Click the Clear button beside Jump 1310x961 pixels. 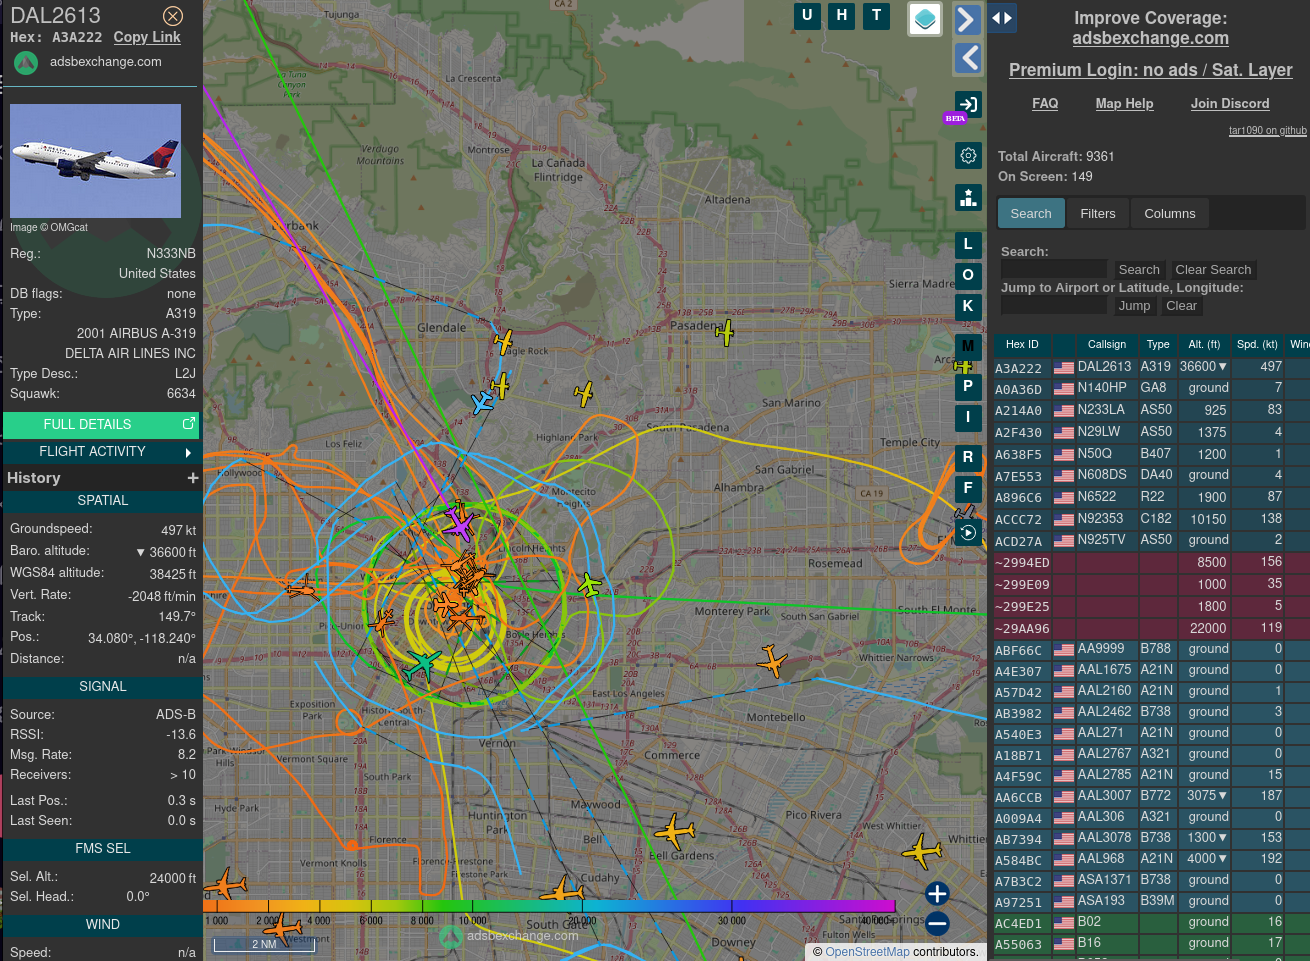(x=1181, y=305)
